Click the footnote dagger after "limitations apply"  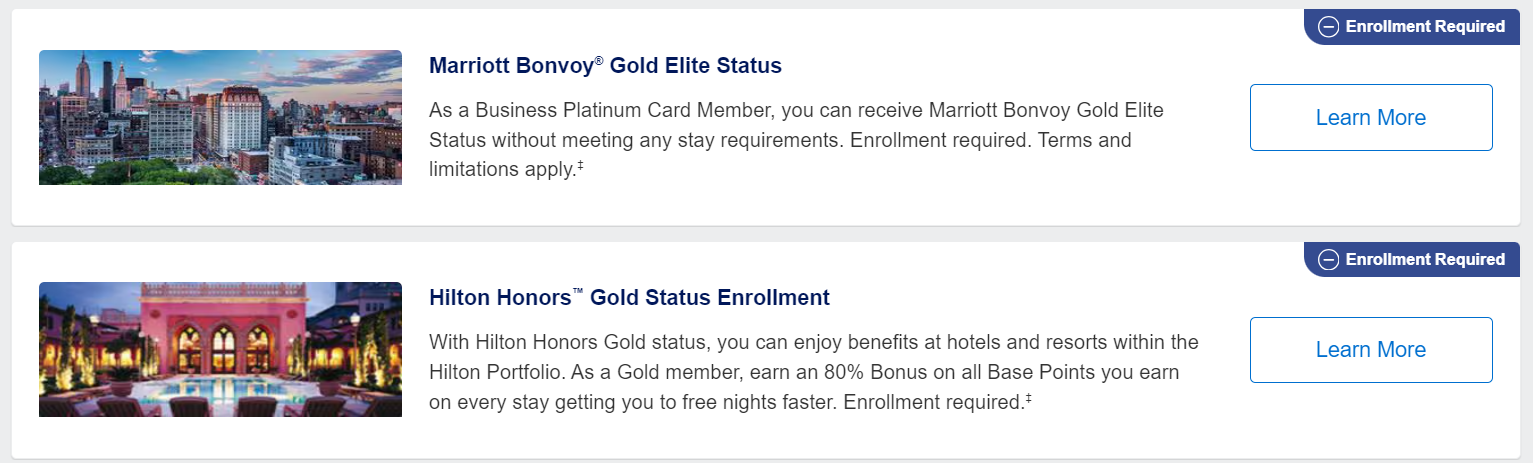[x=579, y=166]
